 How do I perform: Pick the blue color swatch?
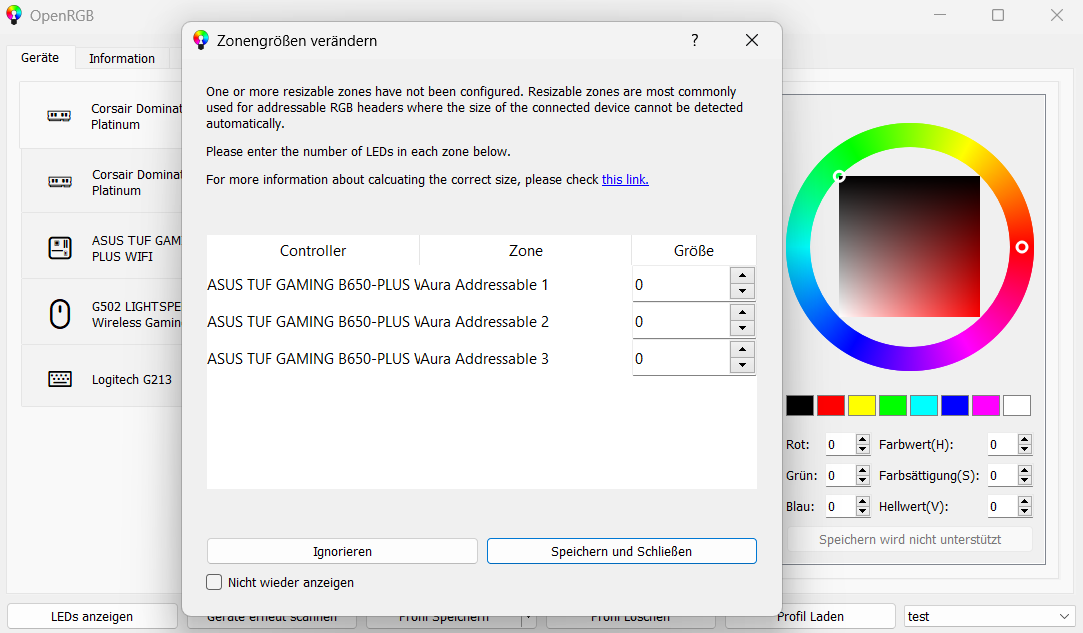955,406
